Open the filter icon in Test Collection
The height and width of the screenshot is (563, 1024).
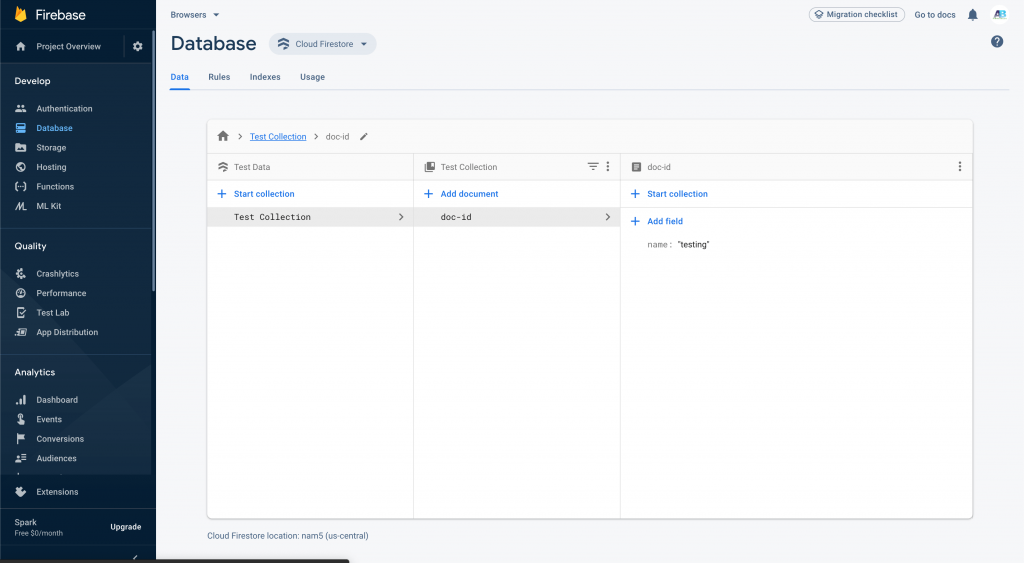(592, 167)
